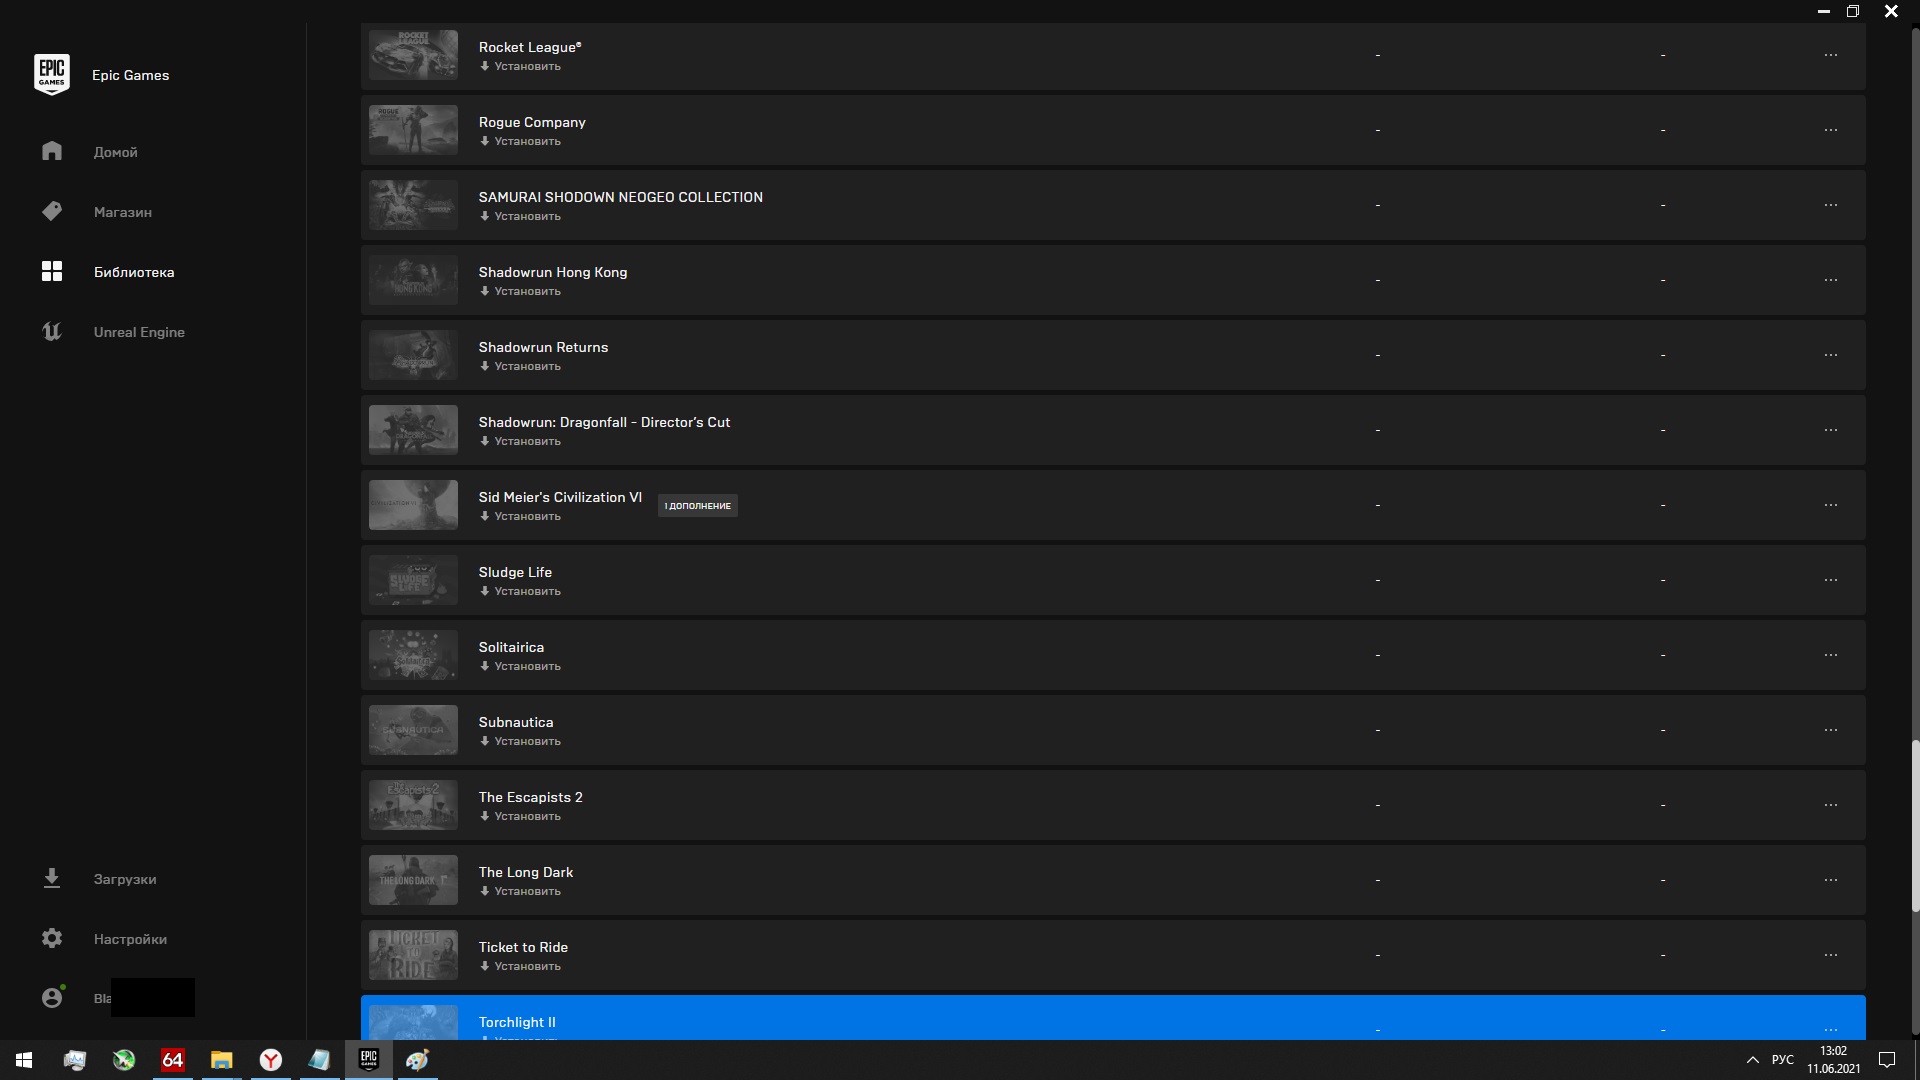Open options menu for The Long Dark

click(x=1830, y=880)
